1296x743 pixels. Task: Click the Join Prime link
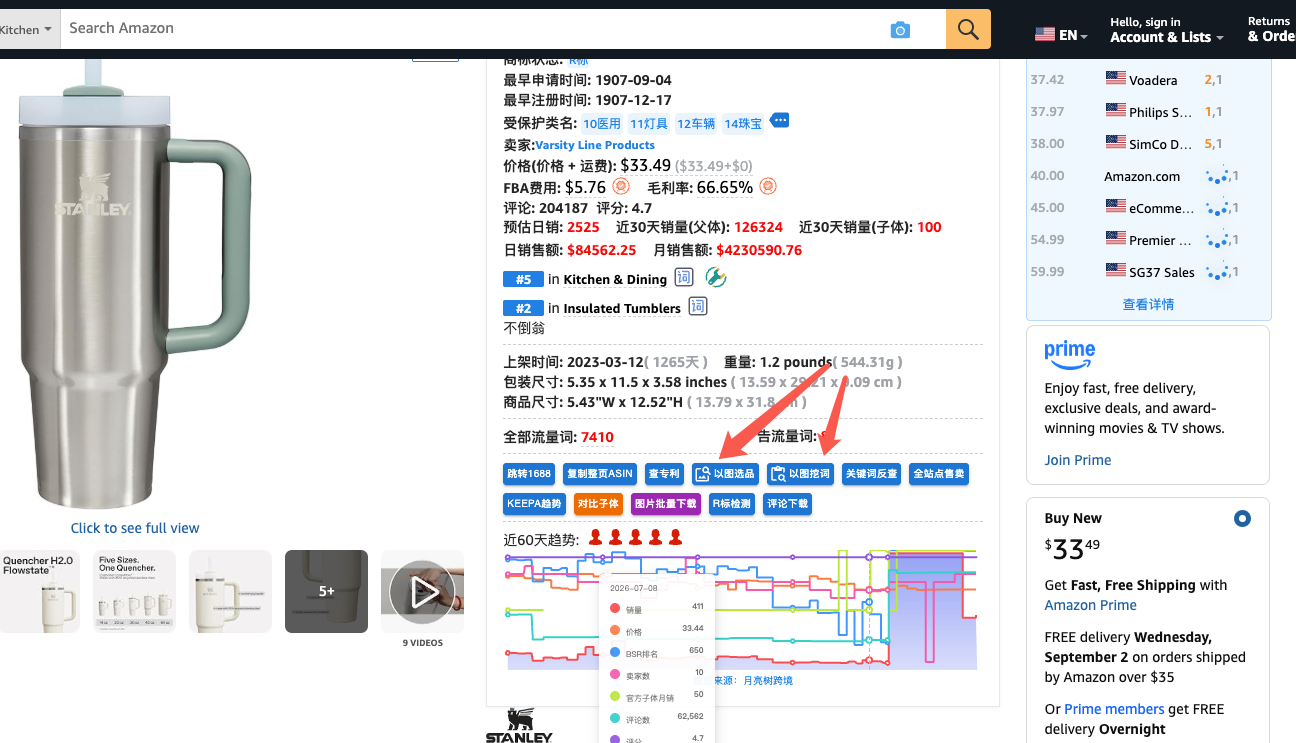pyautogui.click(x=1078, y=460)
